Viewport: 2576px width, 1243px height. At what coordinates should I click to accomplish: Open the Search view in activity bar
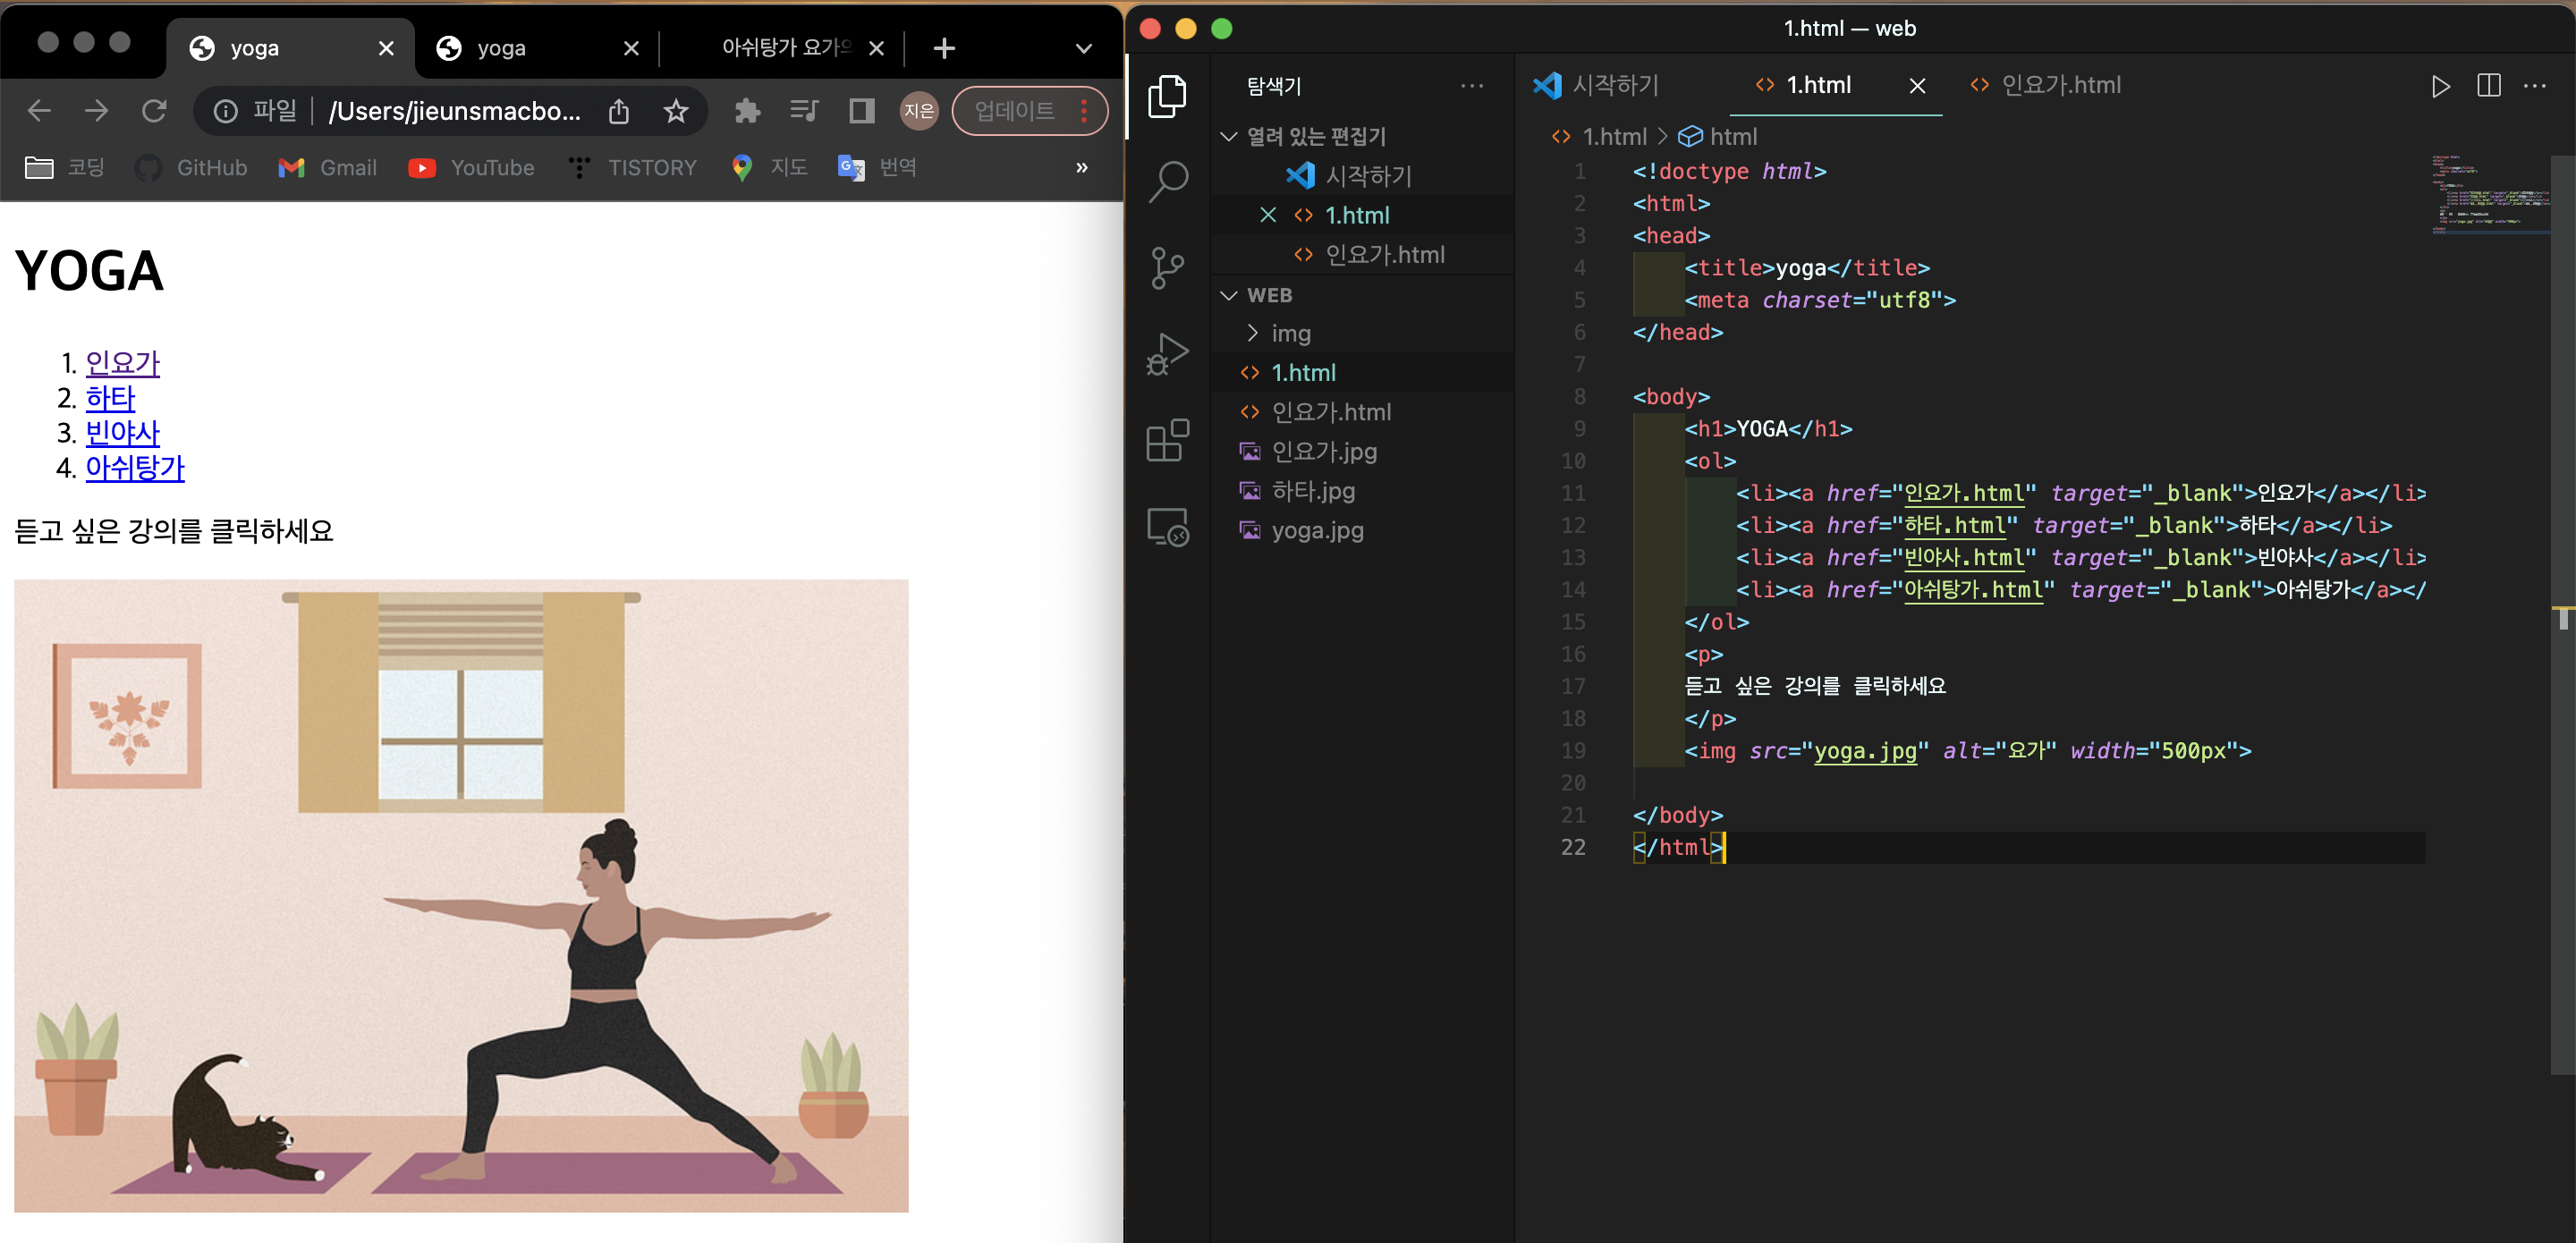point(1167,182)
